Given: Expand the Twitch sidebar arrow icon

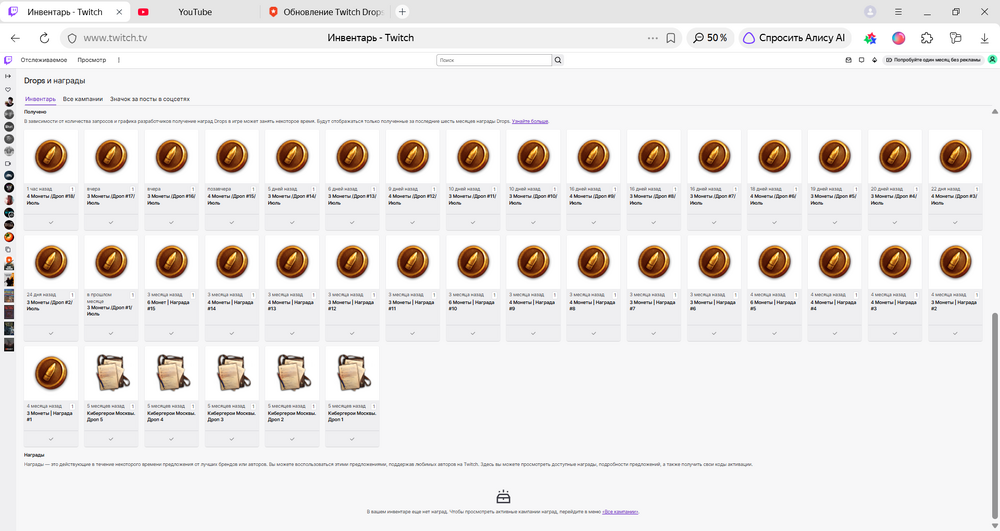Looking at the screenshot, I should [8, 76].
